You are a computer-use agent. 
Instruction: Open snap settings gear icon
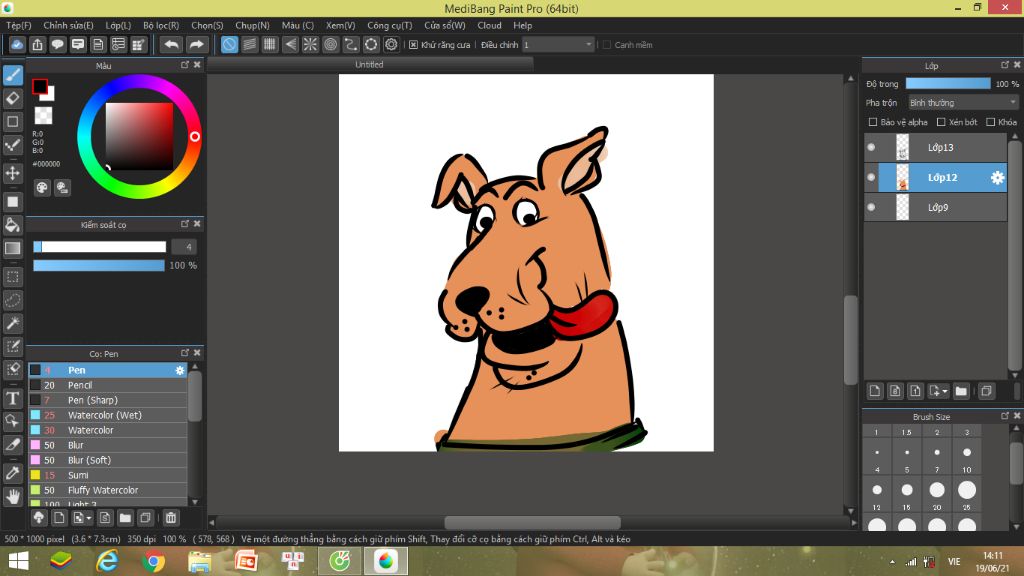click(391, 44)
